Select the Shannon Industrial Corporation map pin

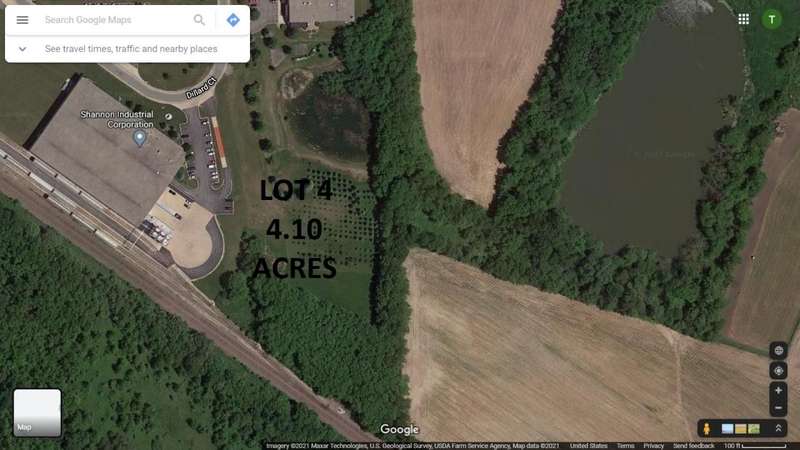tap(139, 137)
